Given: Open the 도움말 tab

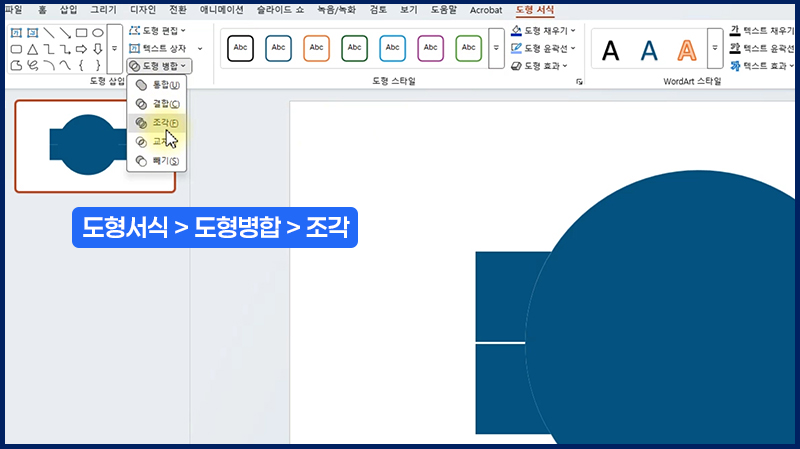Looking at the screenshot, I should [444, 9].
